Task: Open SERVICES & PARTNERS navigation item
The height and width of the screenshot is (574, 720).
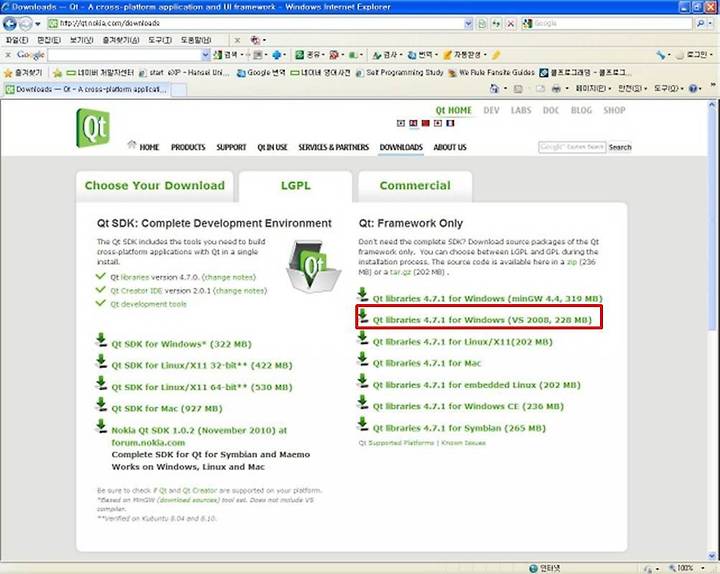Action: 333,147
